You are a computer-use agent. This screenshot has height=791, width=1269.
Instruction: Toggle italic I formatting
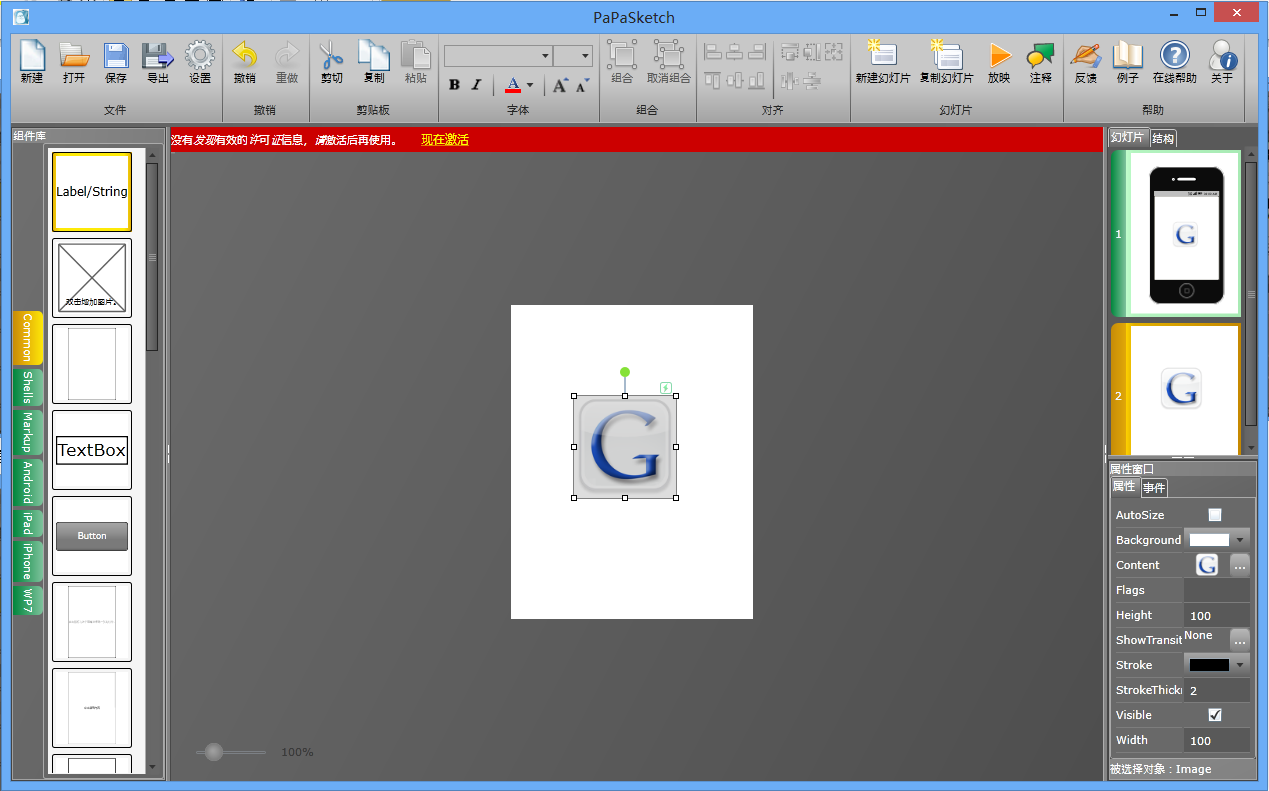coord(477,85)
